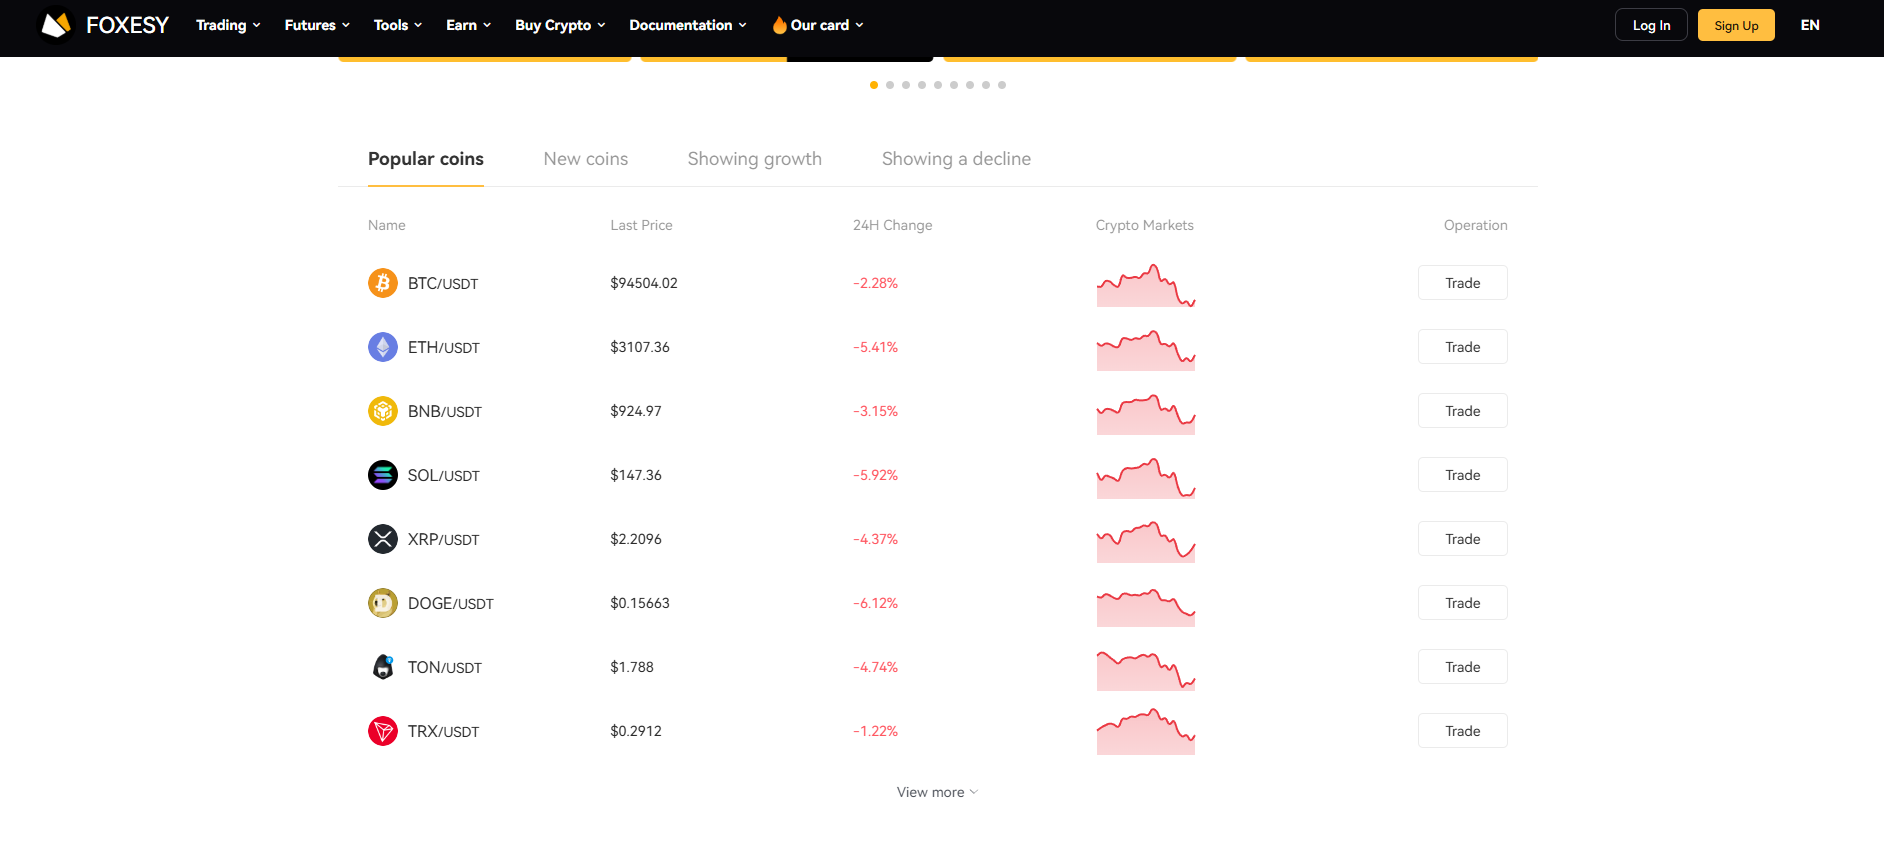Click the Ethereum coin icon
The height and width of the screenshot is (845, 1884).
pos(382,347)
